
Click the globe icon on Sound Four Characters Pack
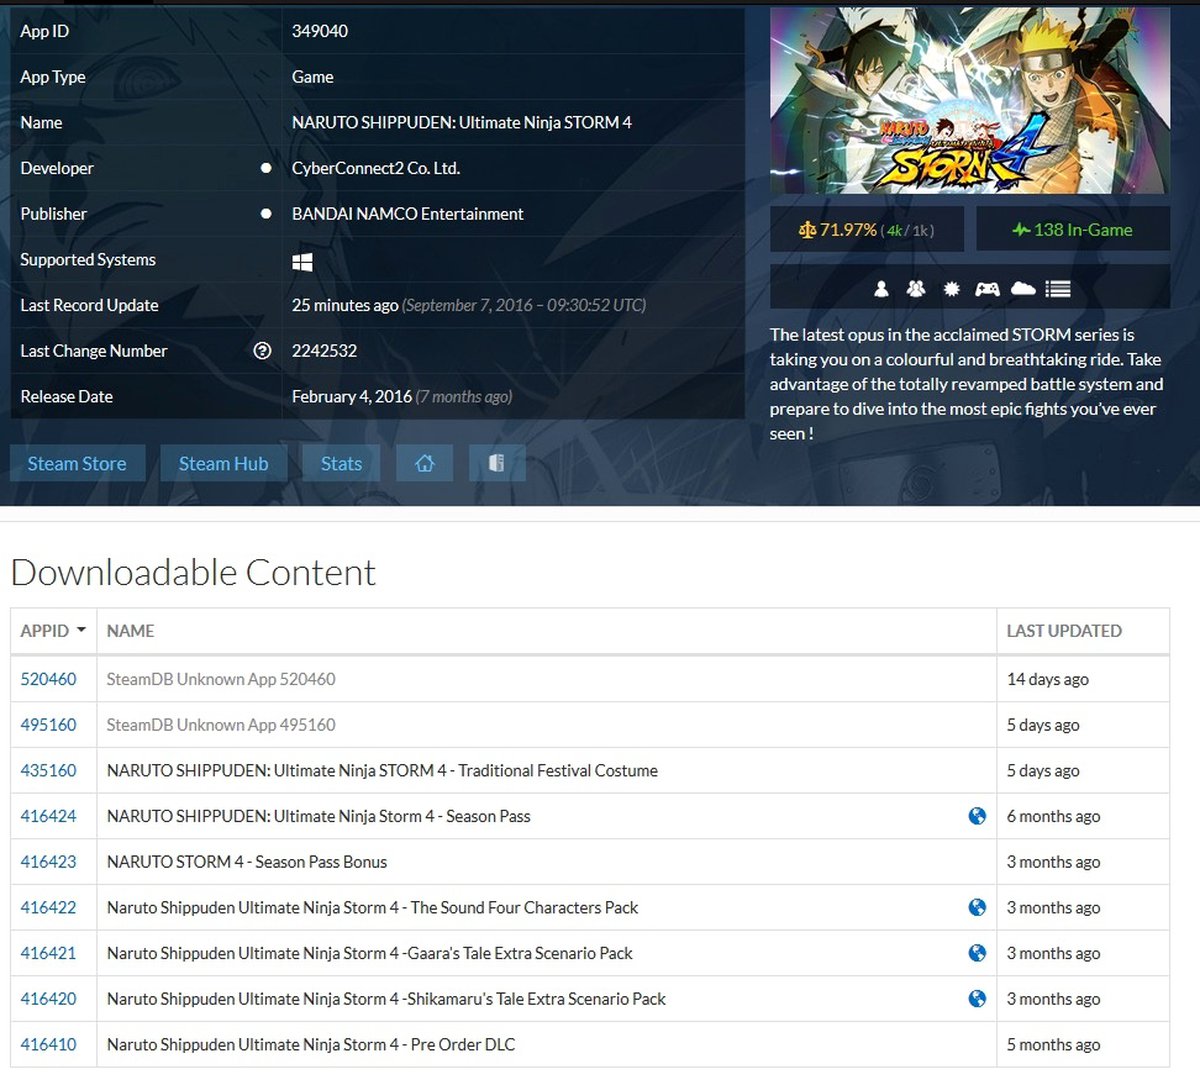point(977,907)
